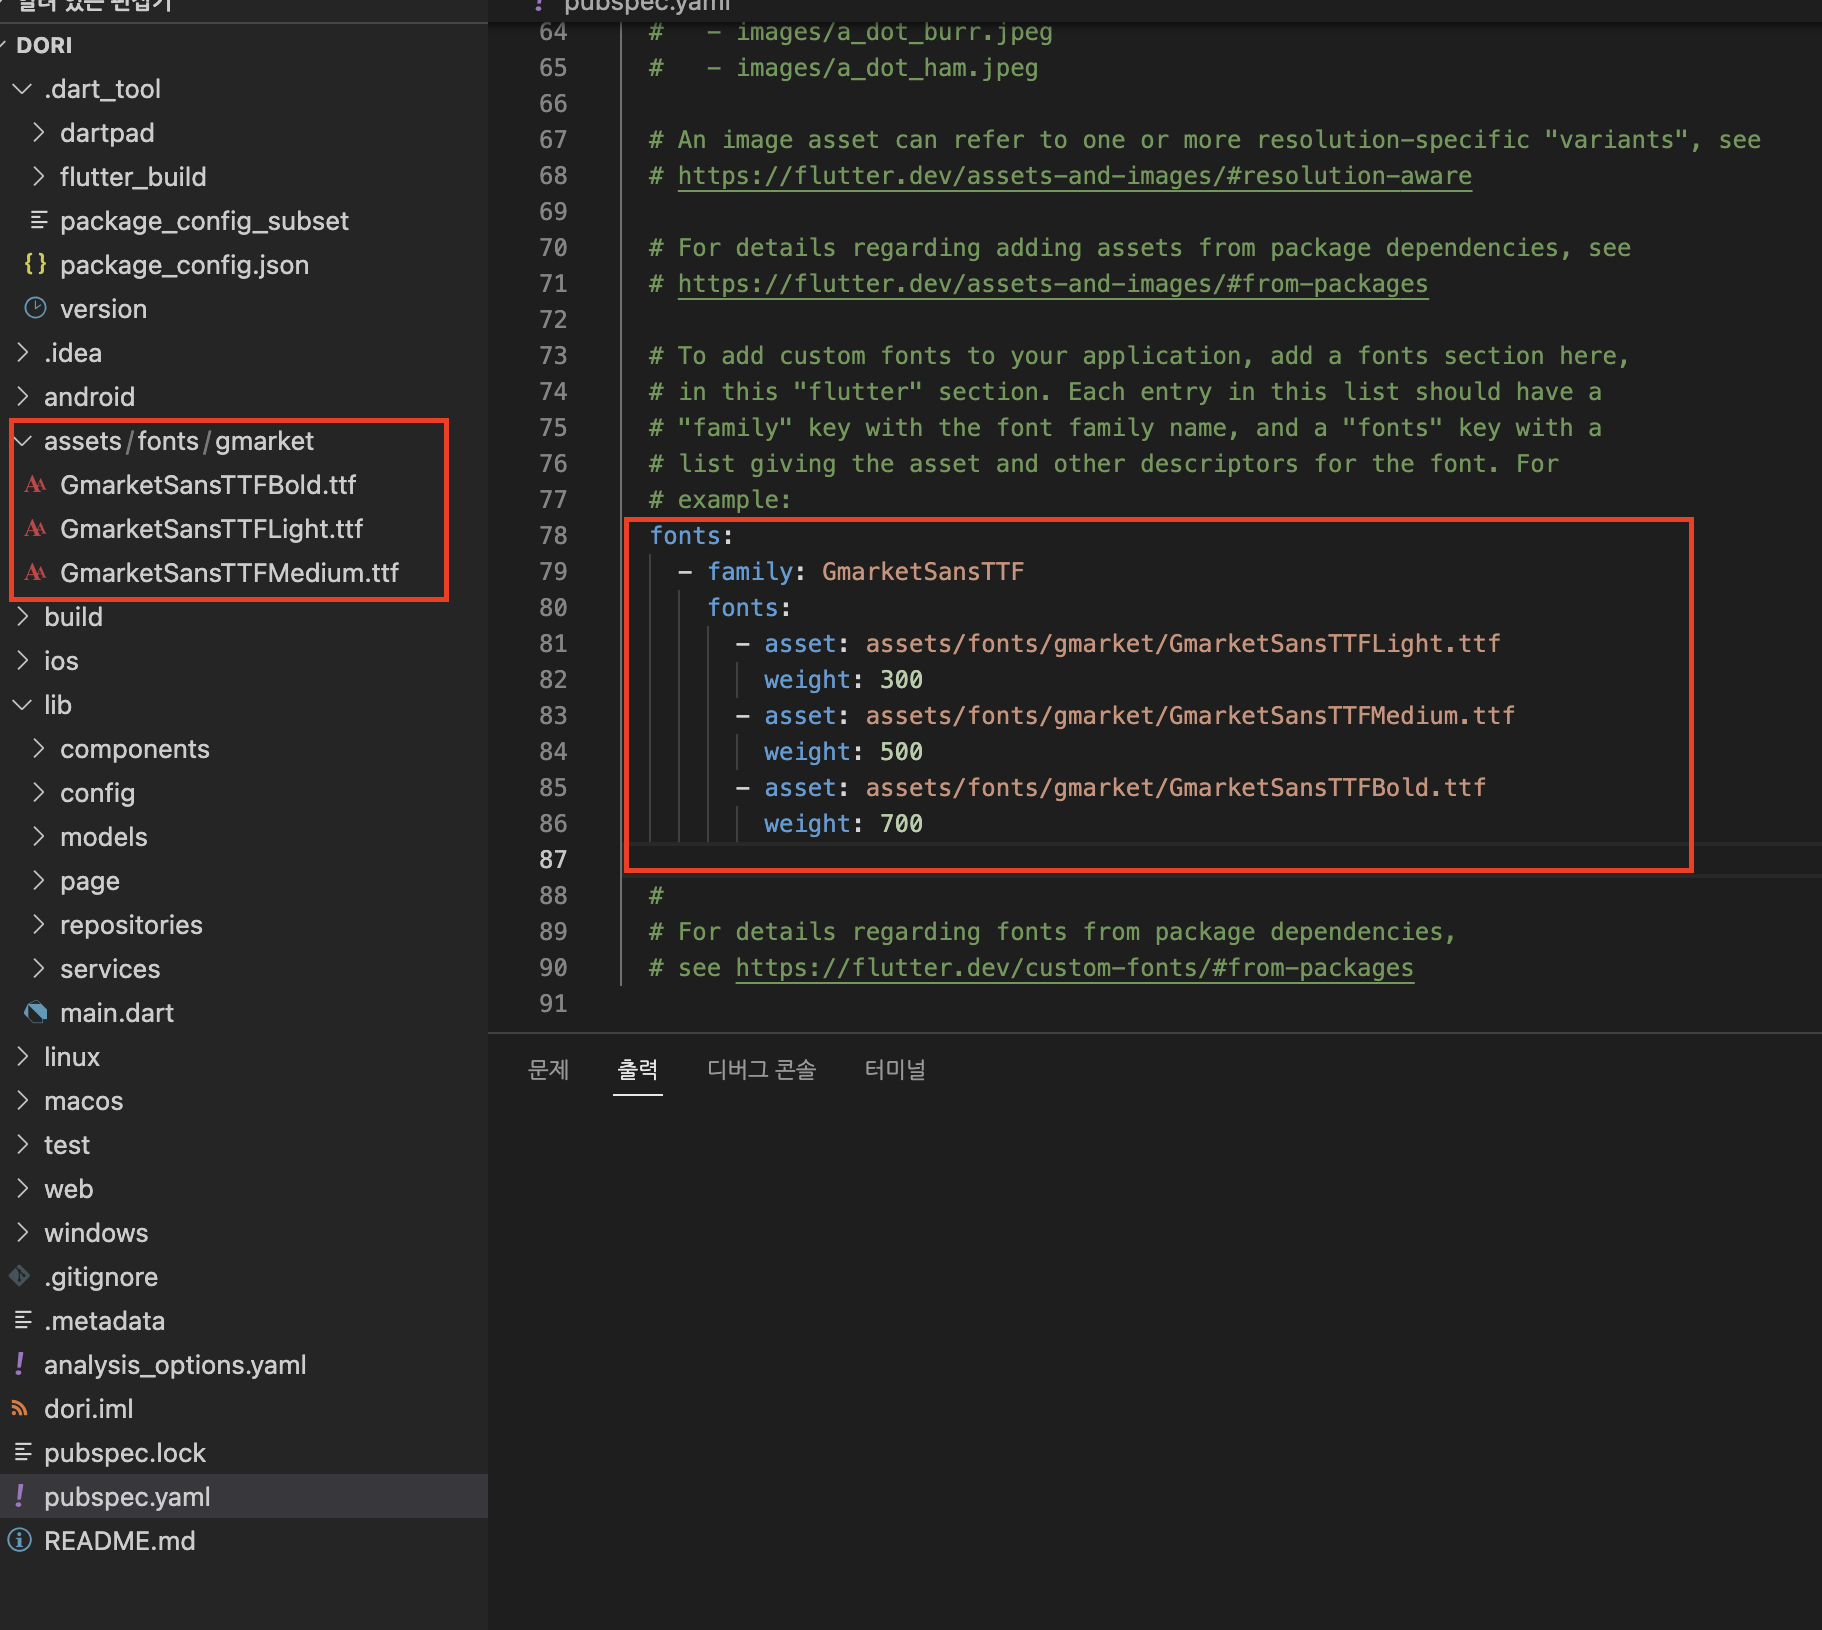Collapse the .dart_tool folder chevron
The width and height of the screenshot is (1822, 1630).
pyautogui.click(x=22, y=89)
